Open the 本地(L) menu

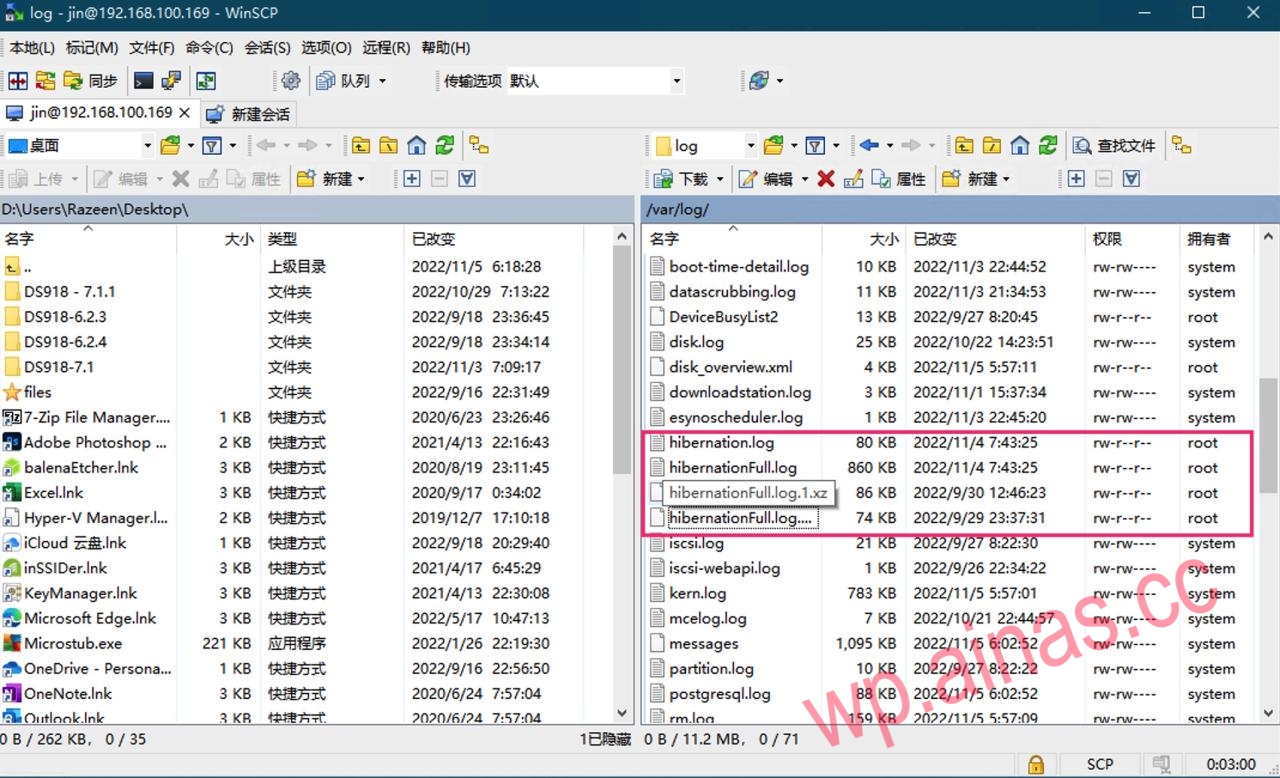coord(32,47)
